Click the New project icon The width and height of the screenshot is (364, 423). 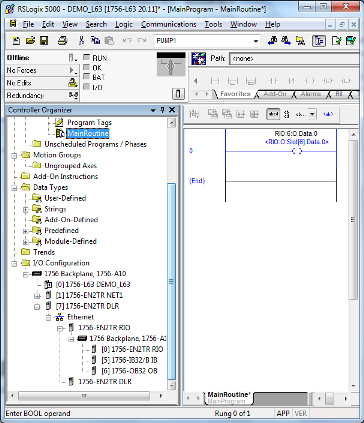[16, 41]
